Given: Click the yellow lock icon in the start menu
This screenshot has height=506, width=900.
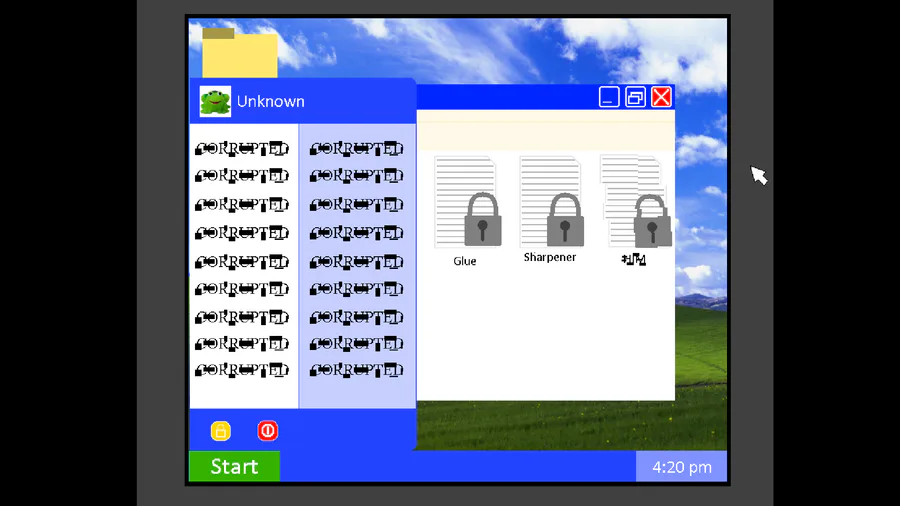Looking at the screenshot, I should coord(220,431).
